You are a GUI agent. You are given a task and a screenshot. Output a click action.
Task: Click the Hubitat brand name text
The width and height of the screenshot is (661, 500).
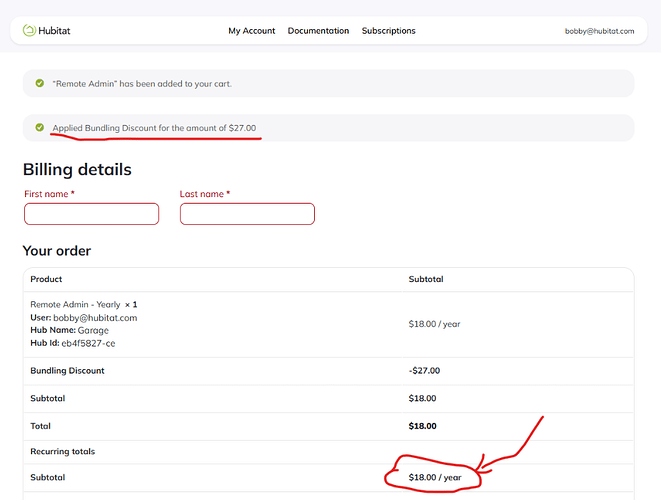pyautogui.click(x=55, y=31)
